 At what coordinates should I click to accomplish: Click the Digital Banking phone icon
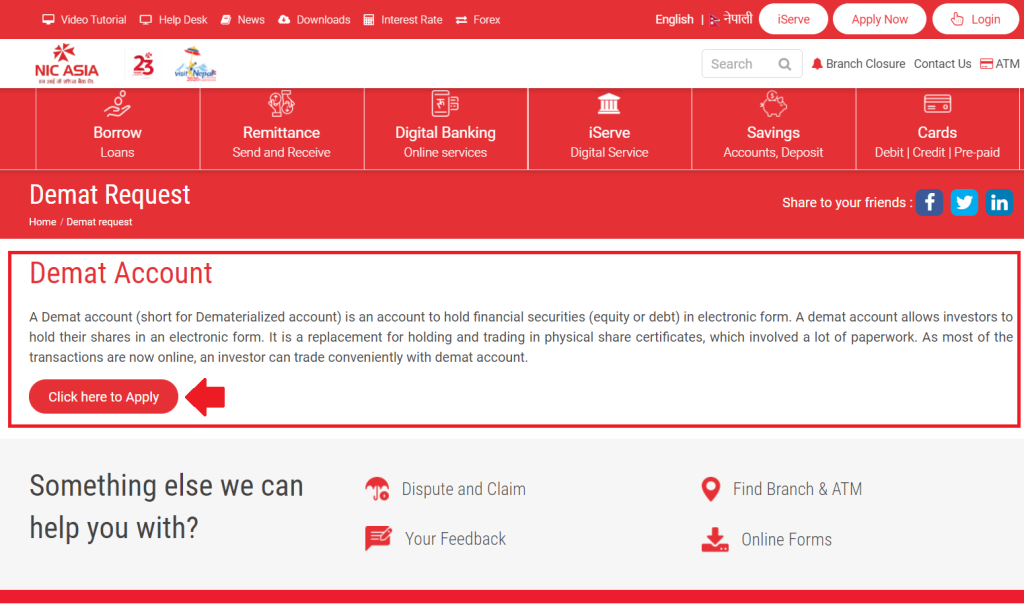coord(445,104)
